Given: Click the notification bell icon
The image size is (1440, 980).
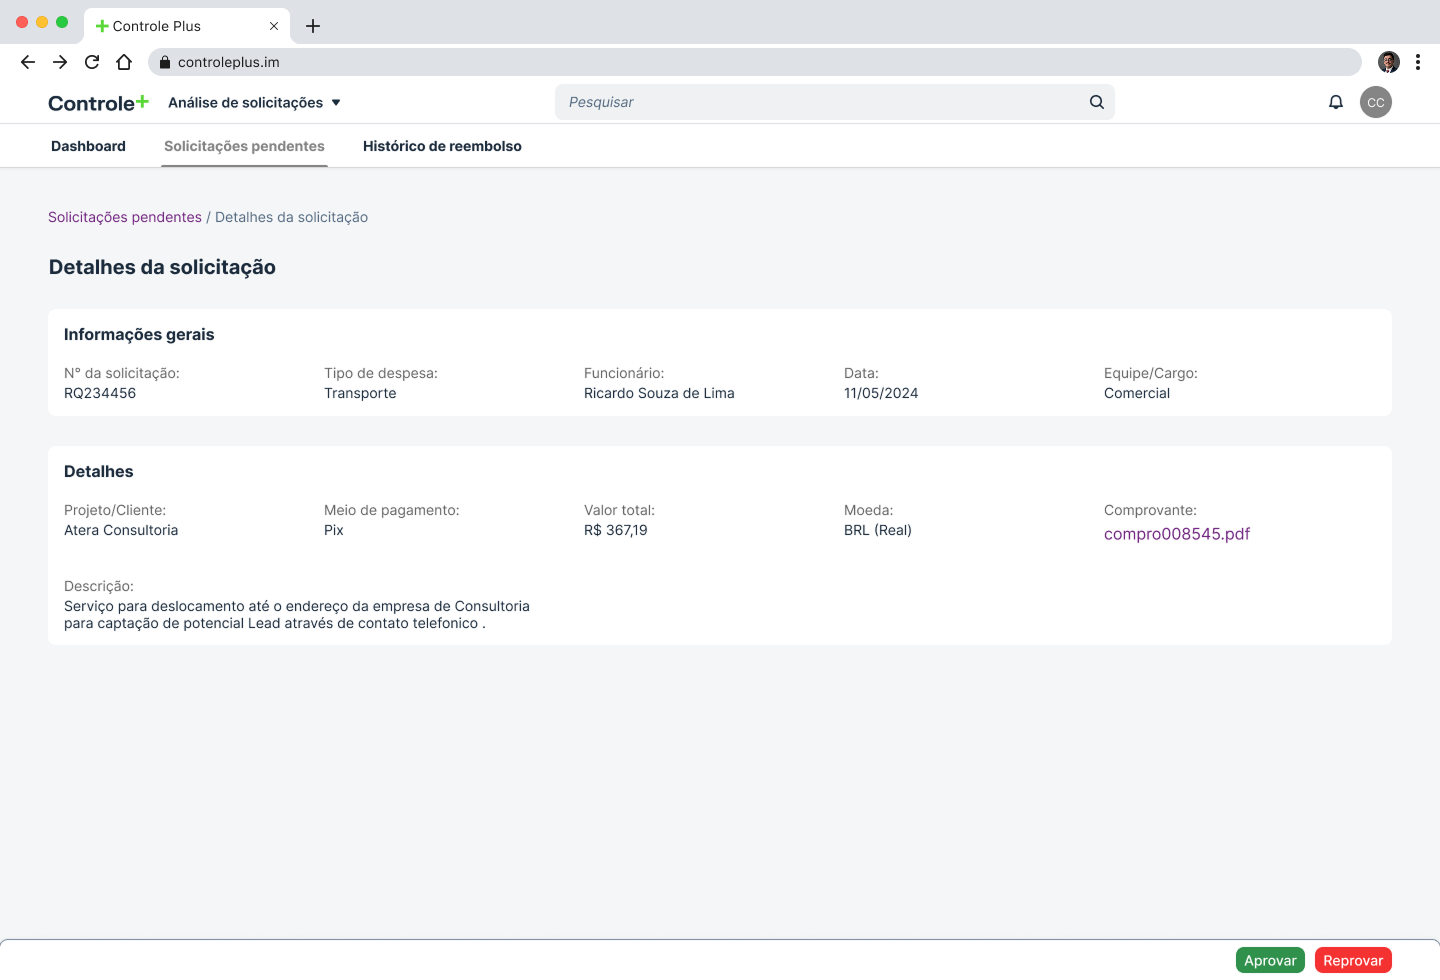Looking at the screenshot, I should 1335,102.
